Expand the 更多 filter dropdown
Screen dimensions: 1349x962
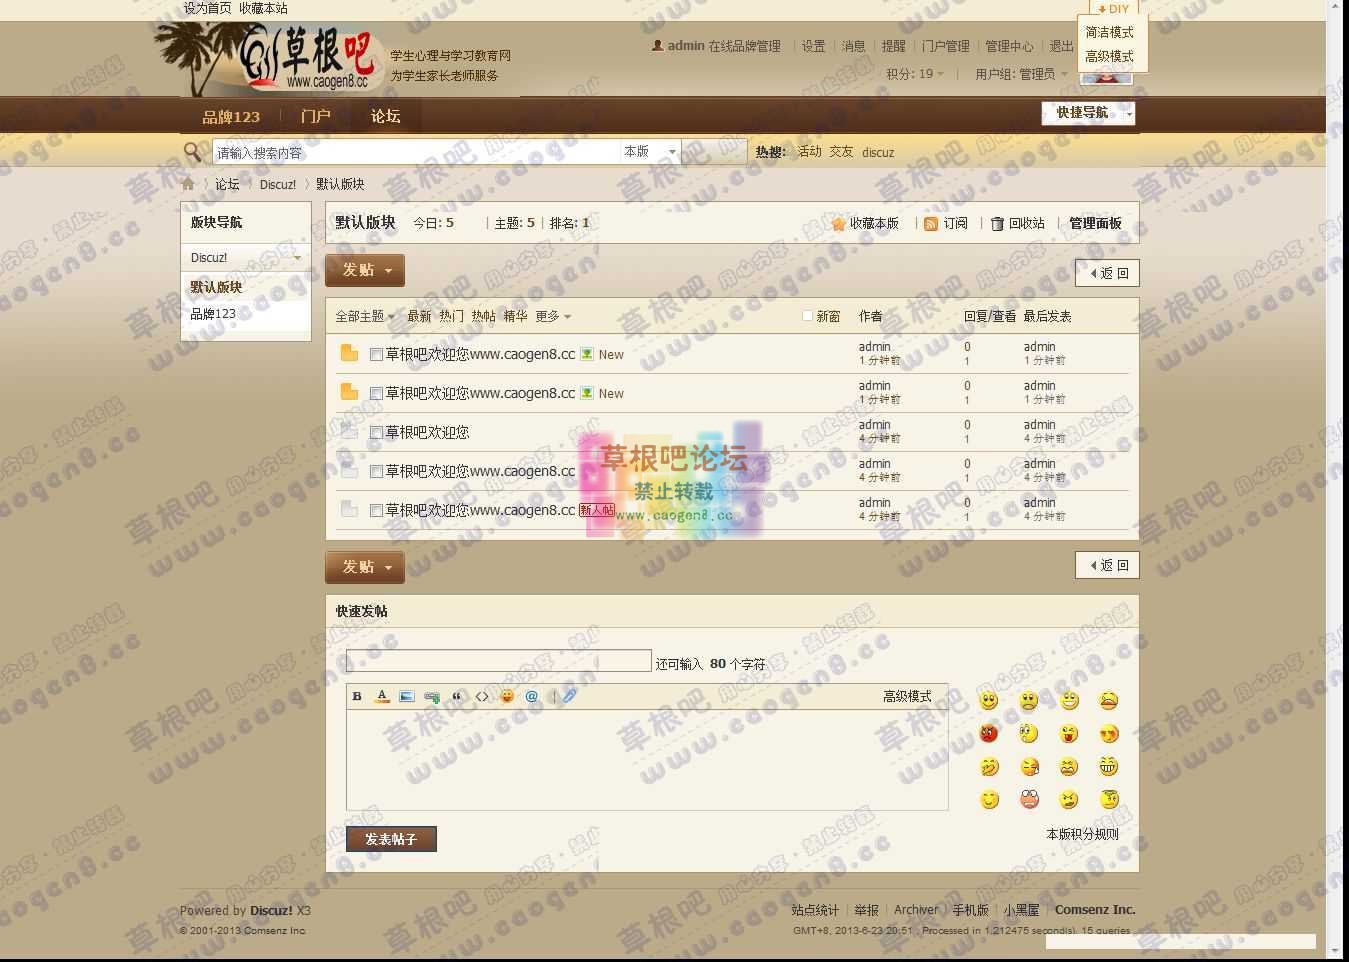point(550,316)
